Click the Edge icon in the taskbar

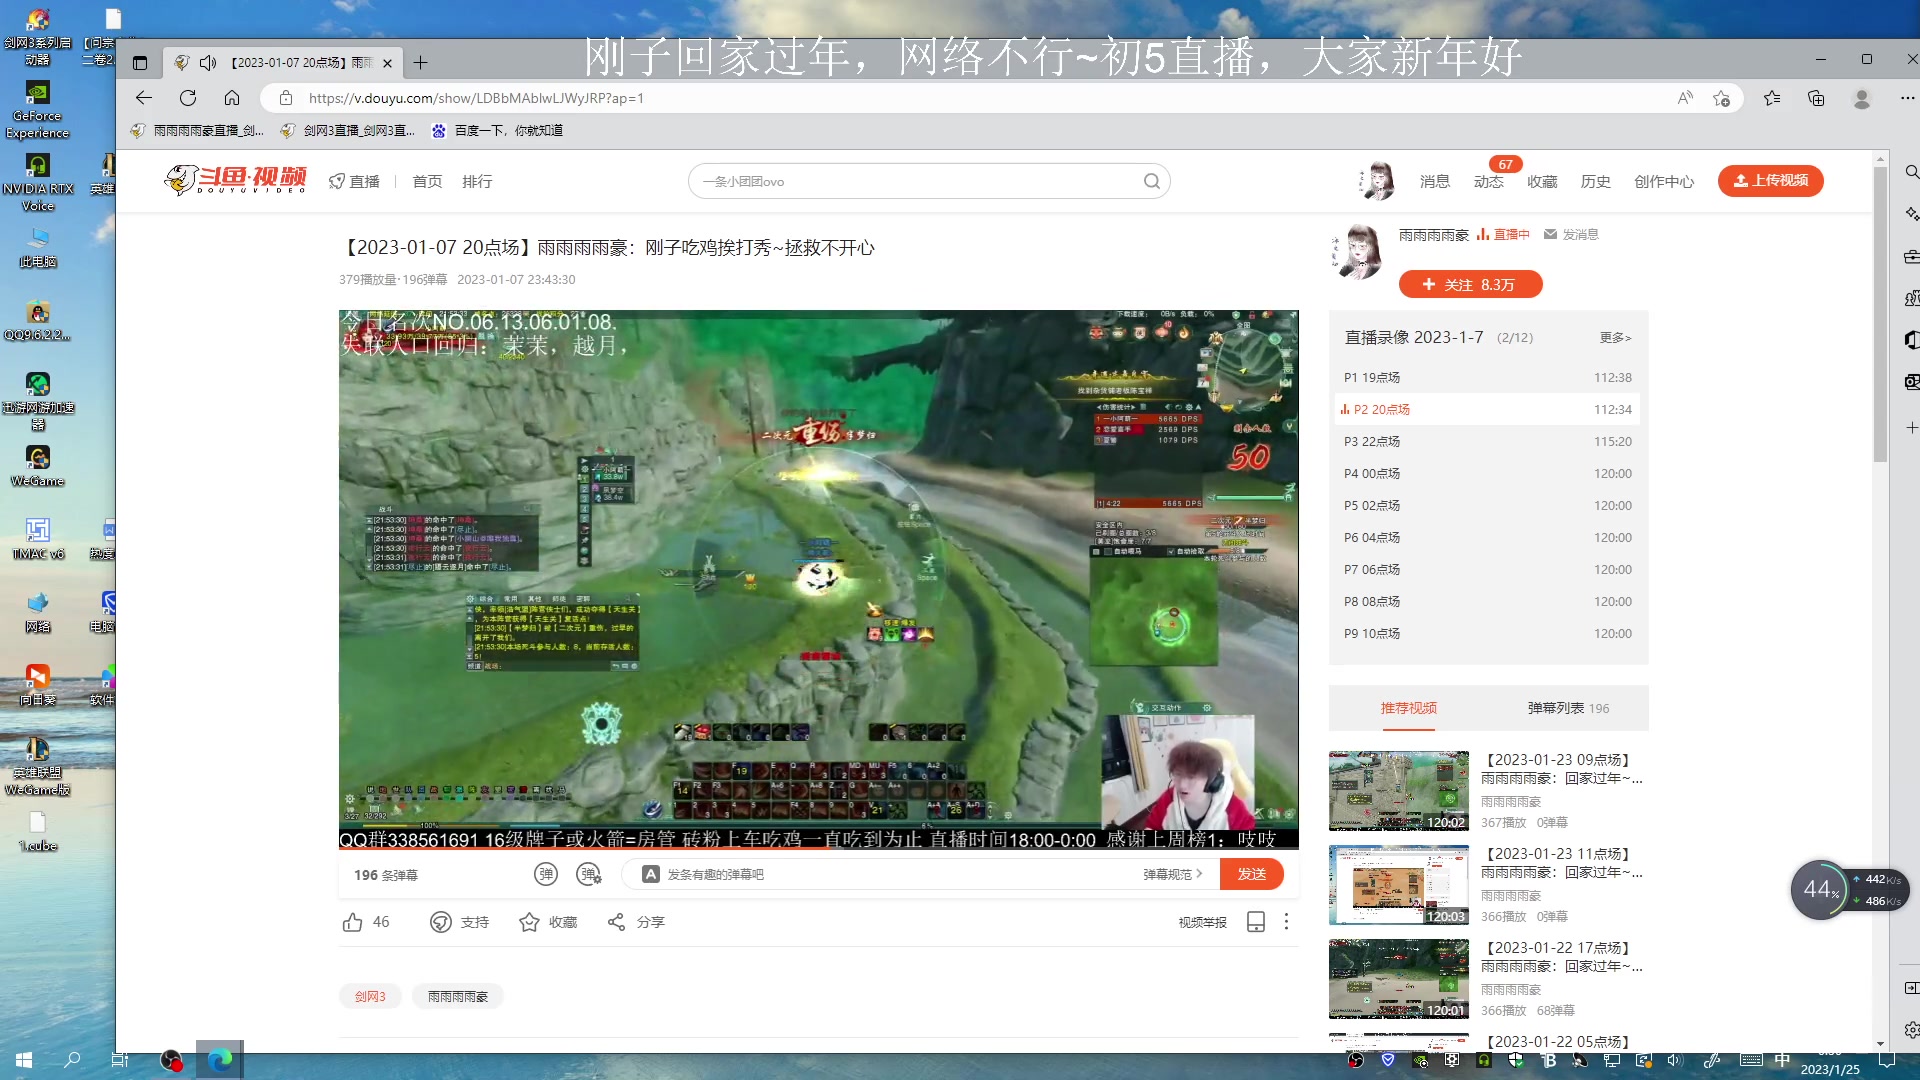[x=220, y=1059]
